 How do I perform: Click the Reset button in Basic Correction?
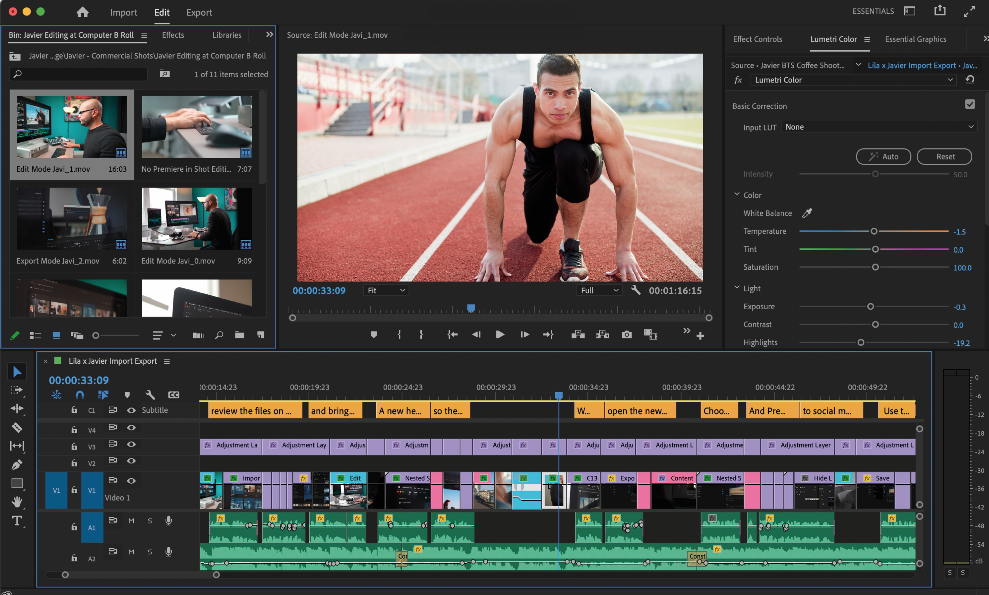pyautogui.click(x=943, y=156)
